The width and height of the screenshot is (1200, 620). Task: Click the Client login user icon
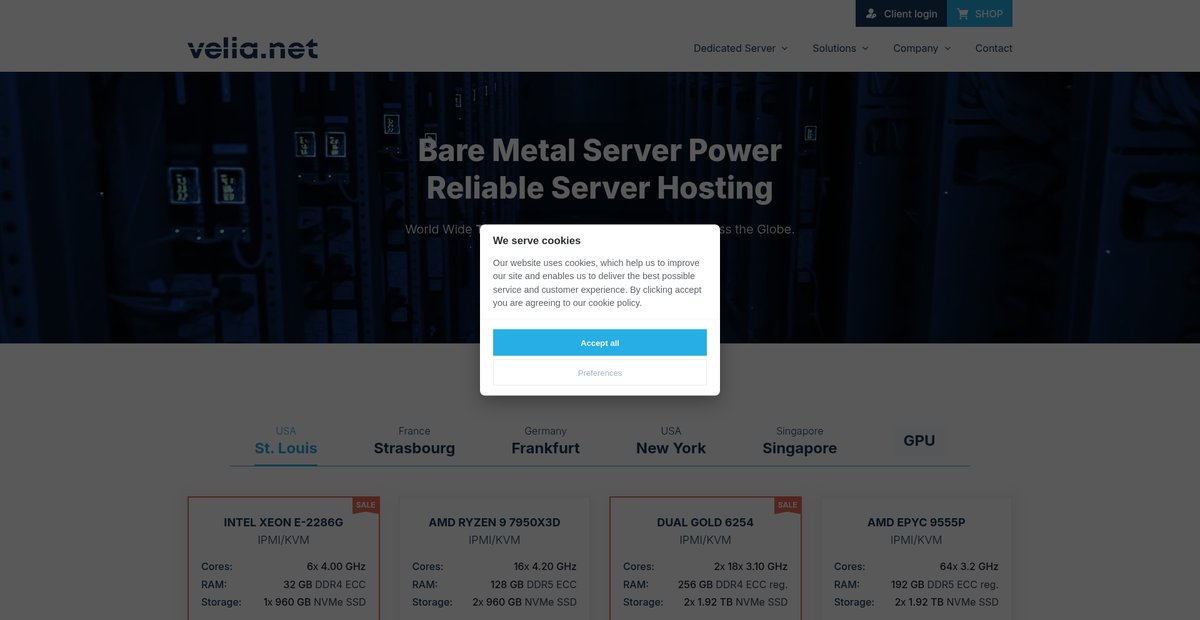pos(871,14)
